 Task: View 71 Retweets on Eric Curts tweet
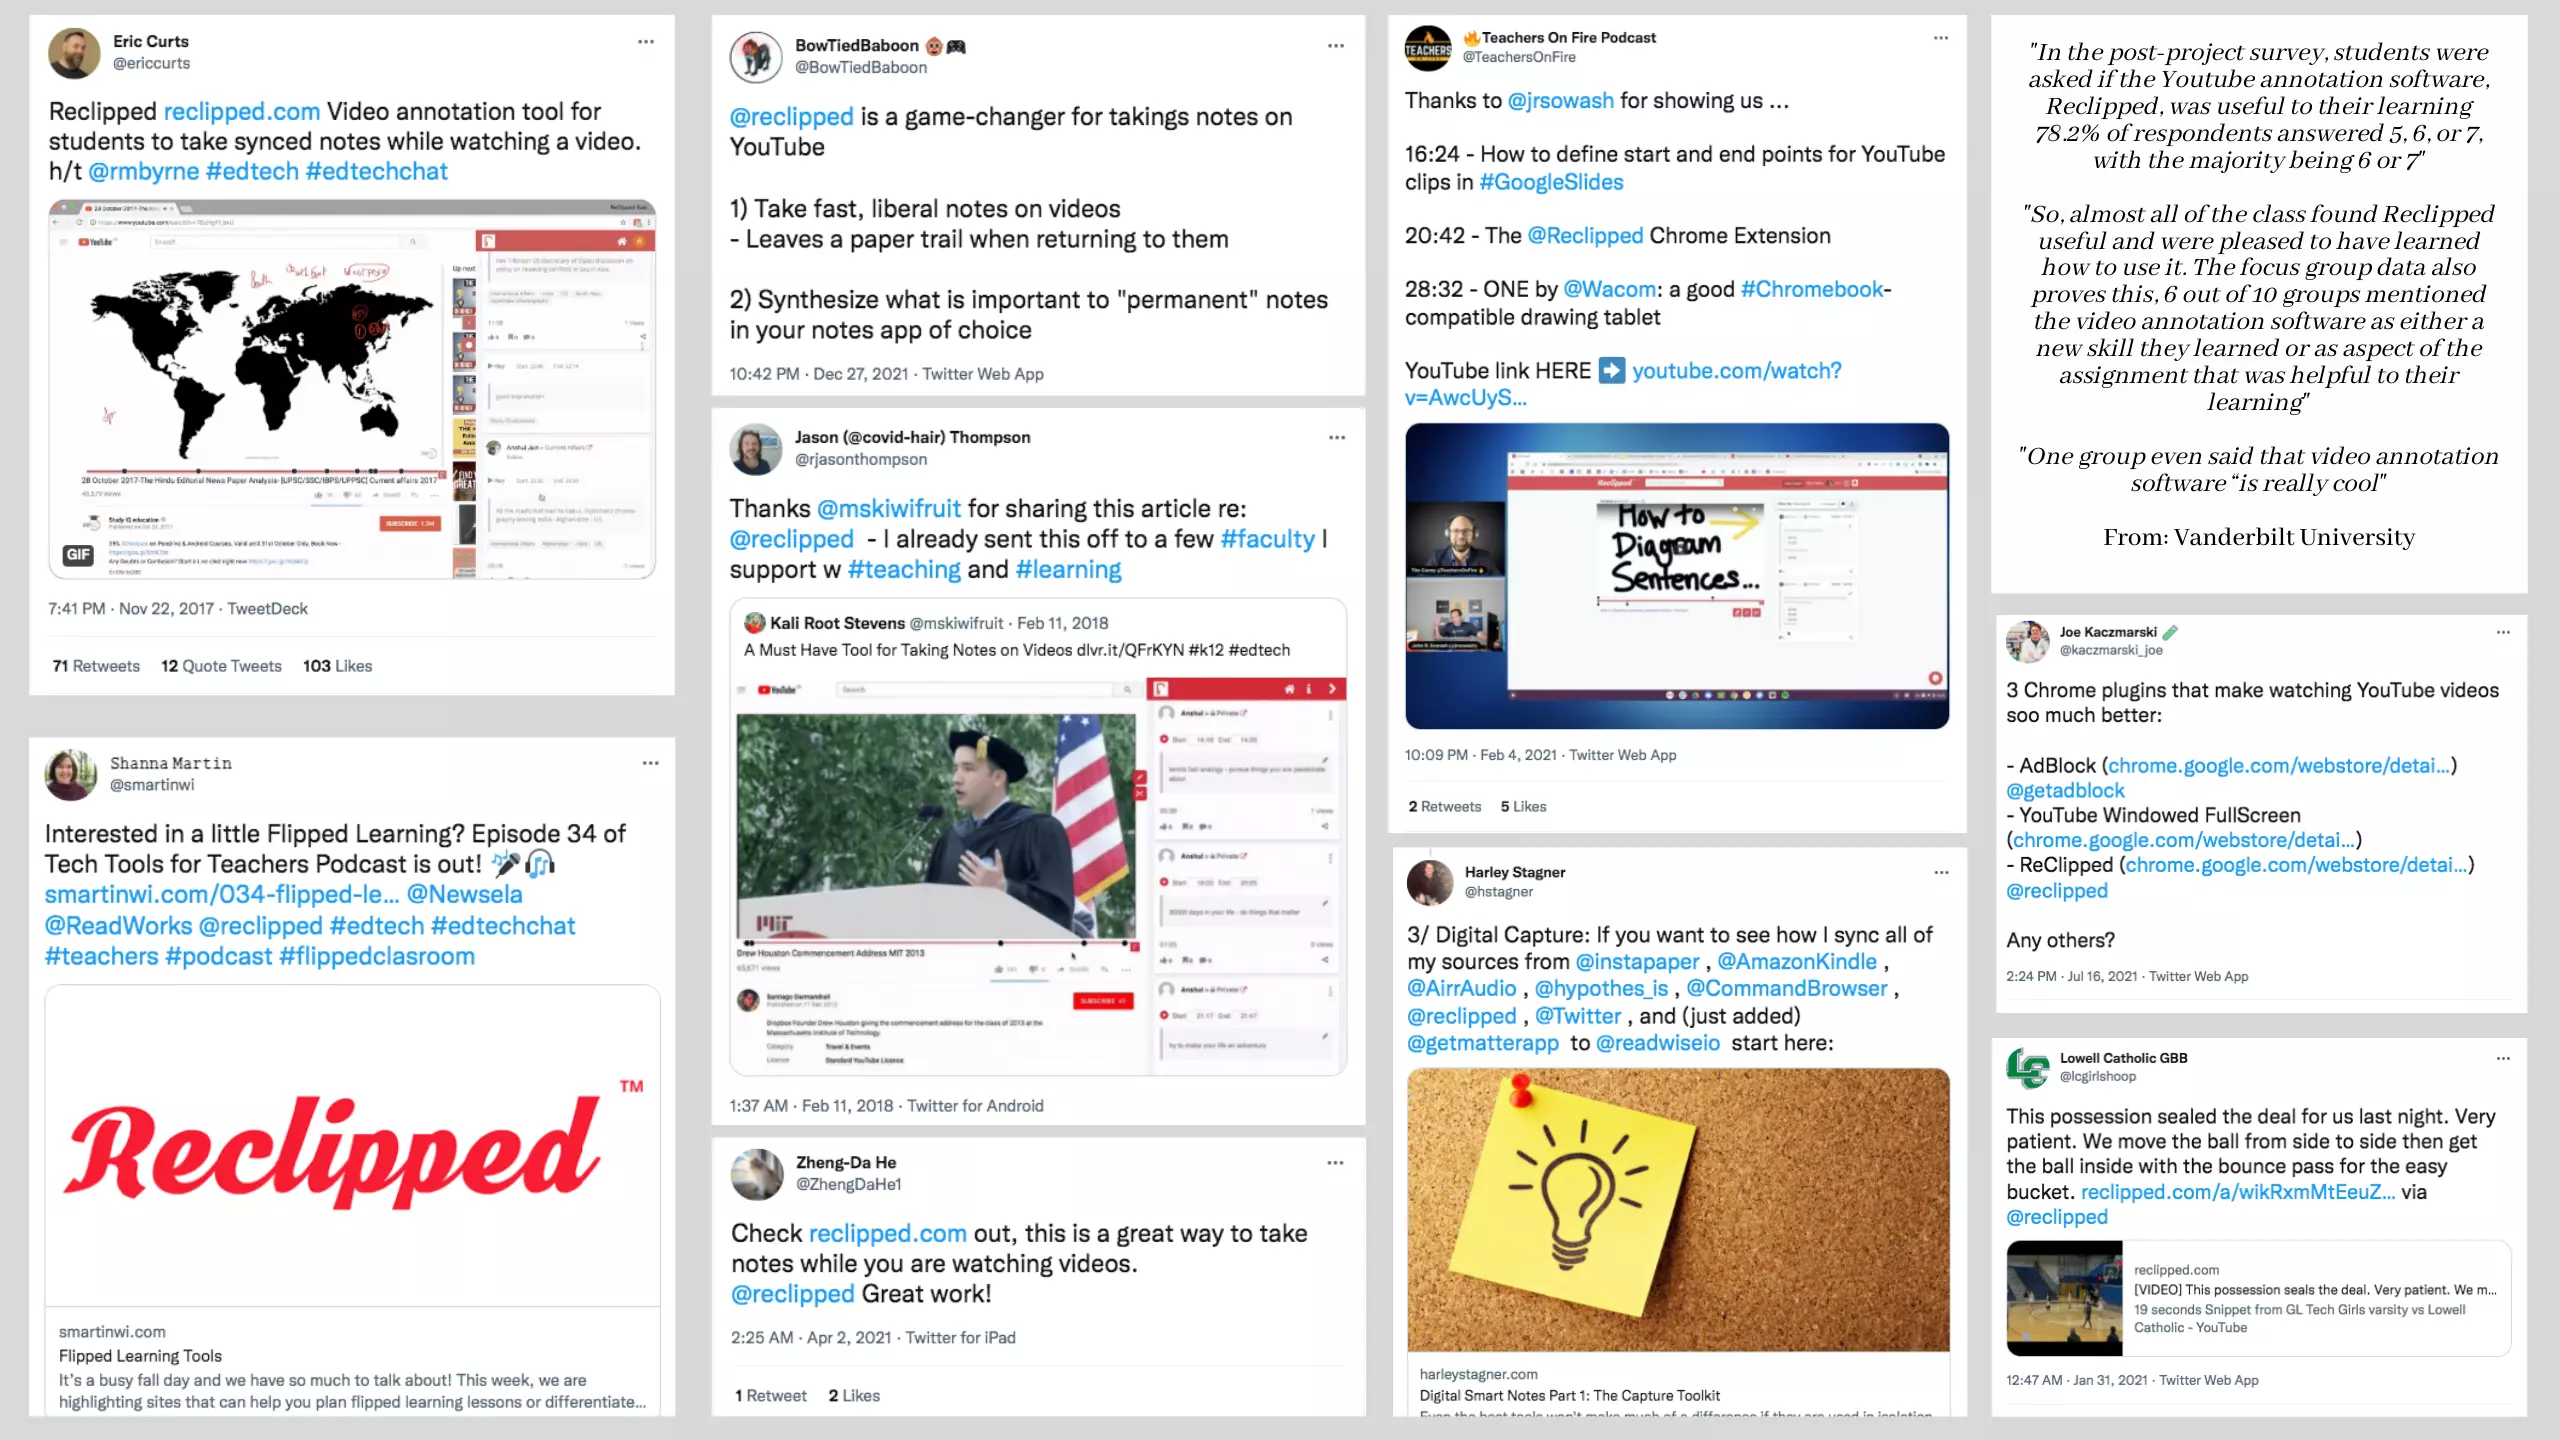click(x=96, y=666)
